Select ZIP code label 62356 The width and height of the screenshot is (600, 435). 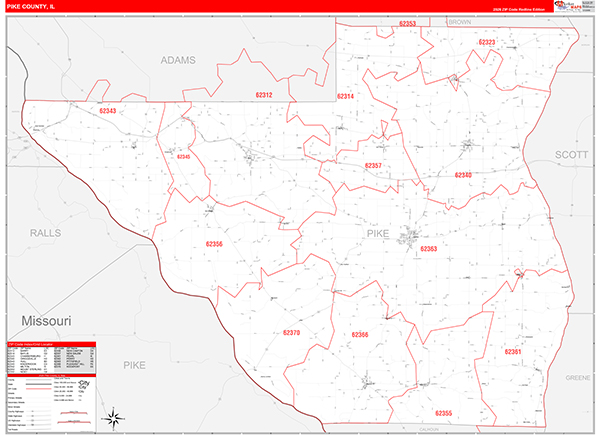pyautogui.click(x=214, y=244)
